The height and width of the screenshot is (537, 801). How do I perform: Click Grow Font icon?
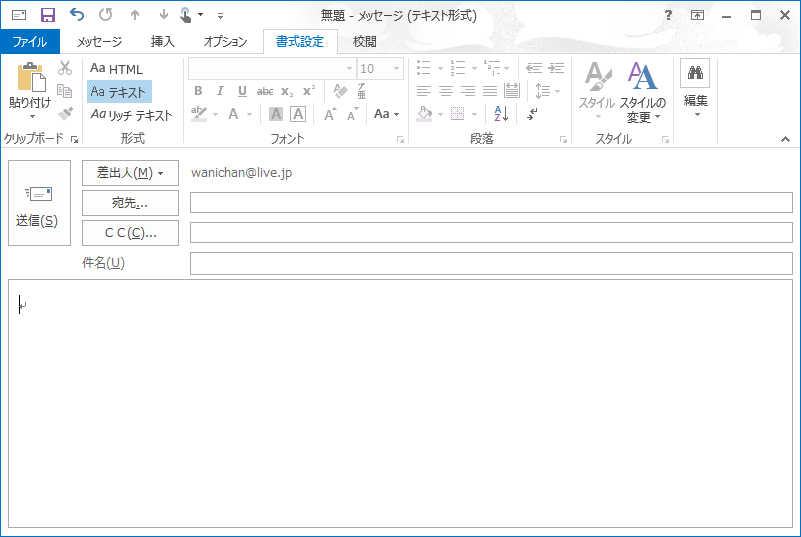point(330,113)
